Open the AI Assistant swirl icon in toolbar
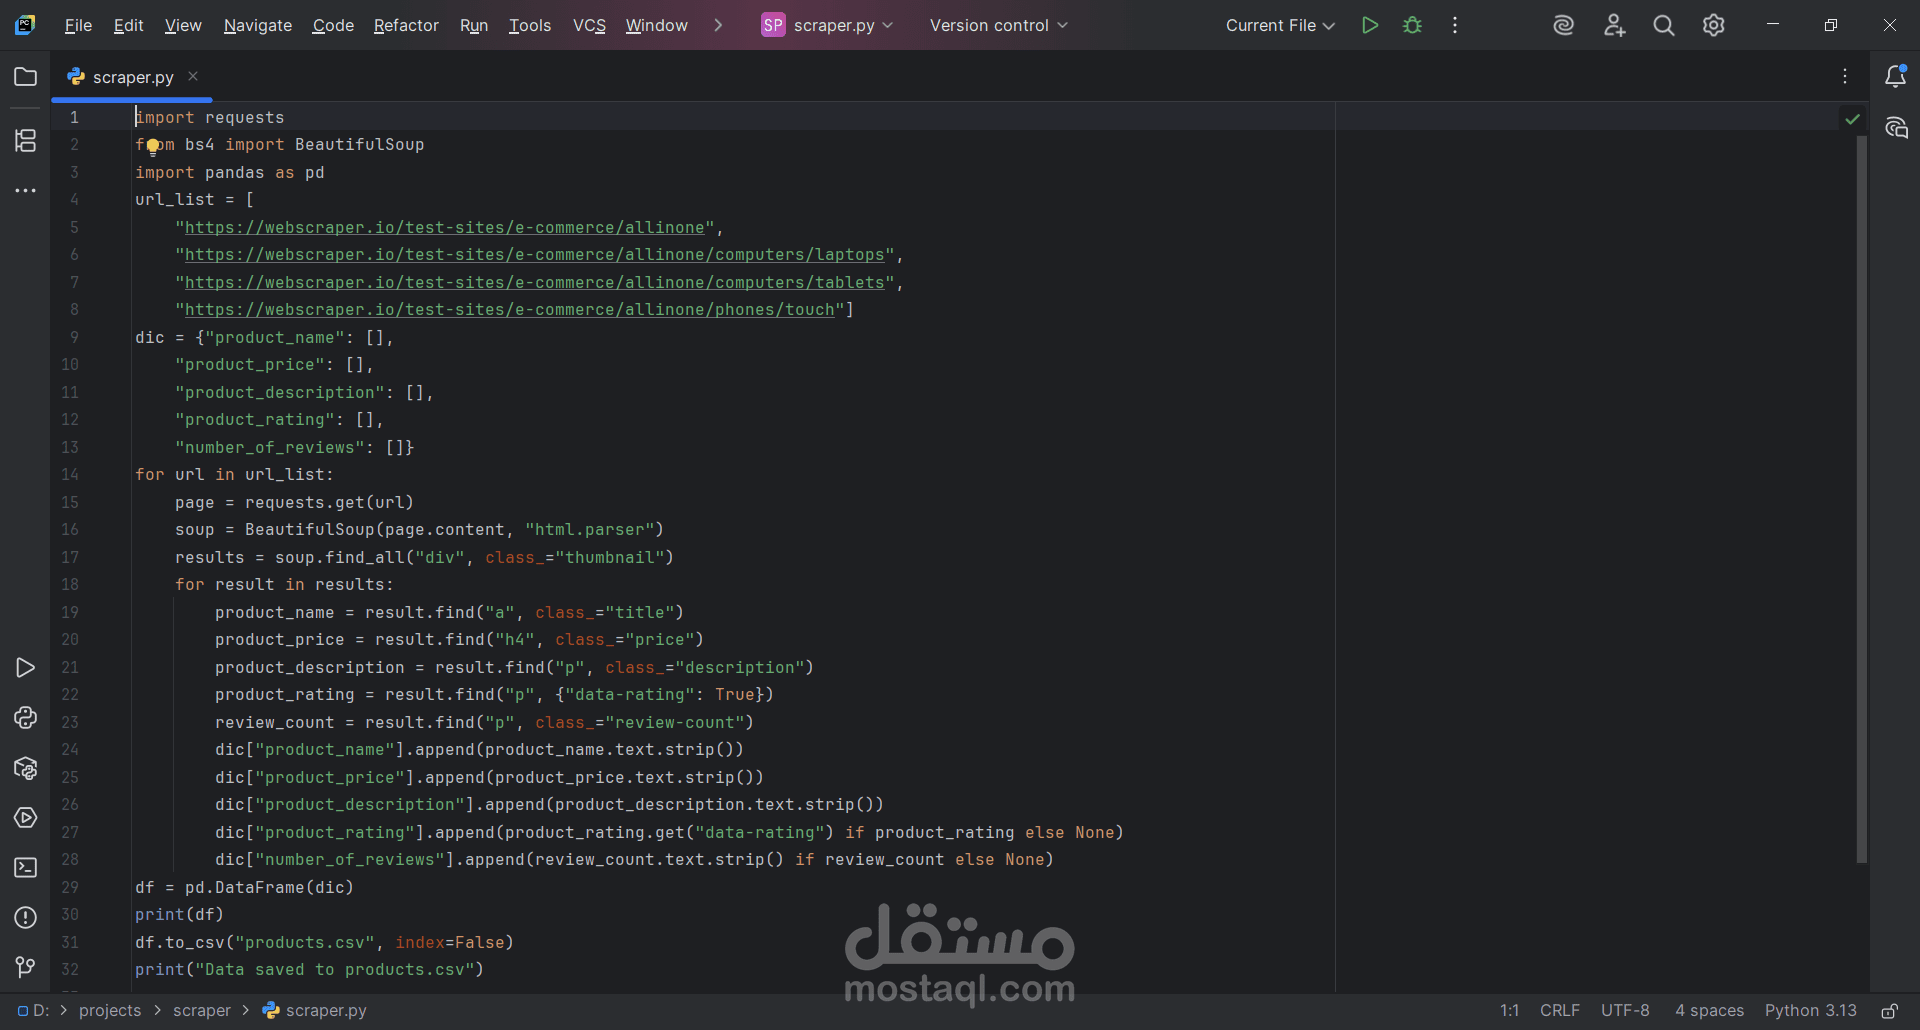Viewport: 1920px width, 1030px height. (x=1564, y=25)
